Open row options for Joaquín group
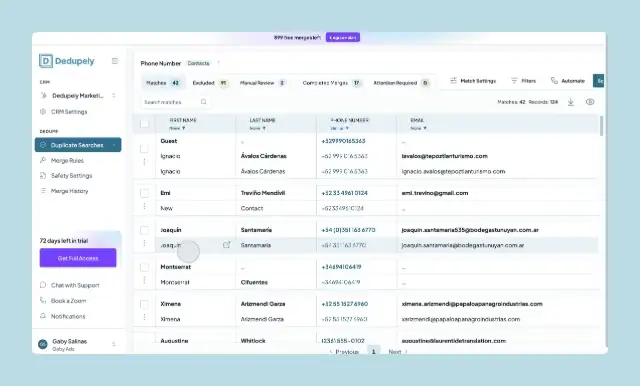 tap(144, 243)
